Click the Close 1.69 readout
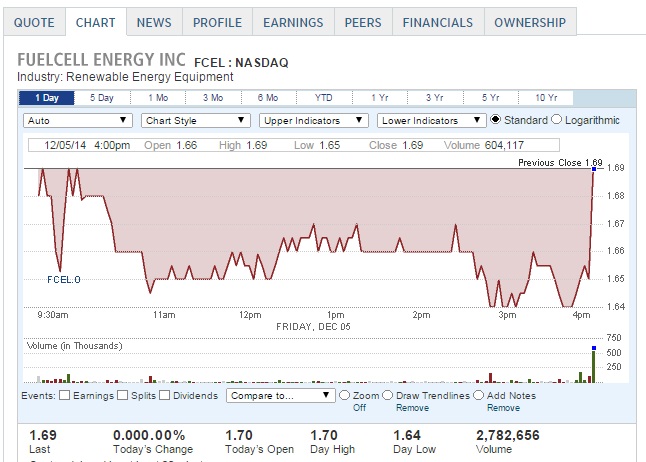The height and width of the screenshot is (462, 646). [396, 145]
